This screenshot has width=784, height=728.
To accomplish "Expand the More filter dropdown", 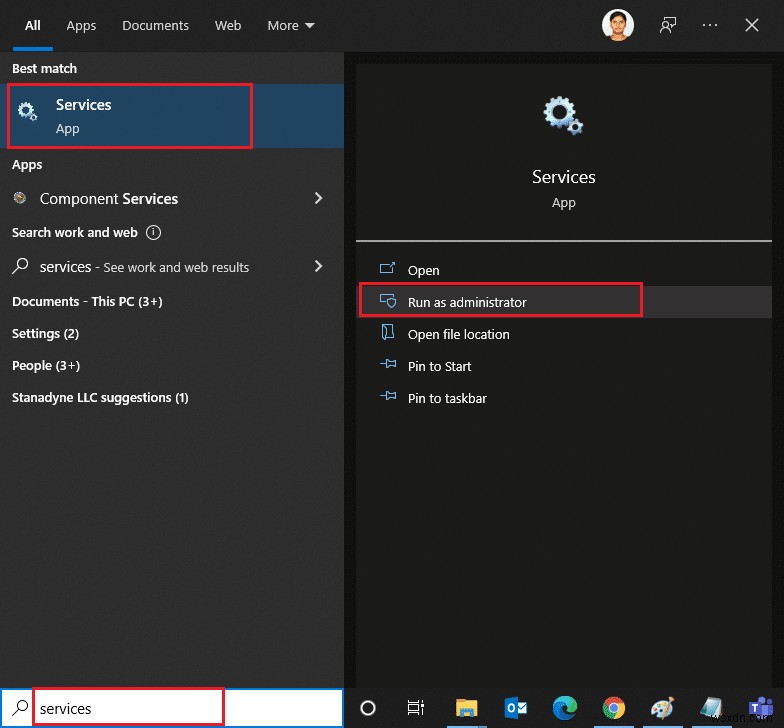I will [291, 26].
